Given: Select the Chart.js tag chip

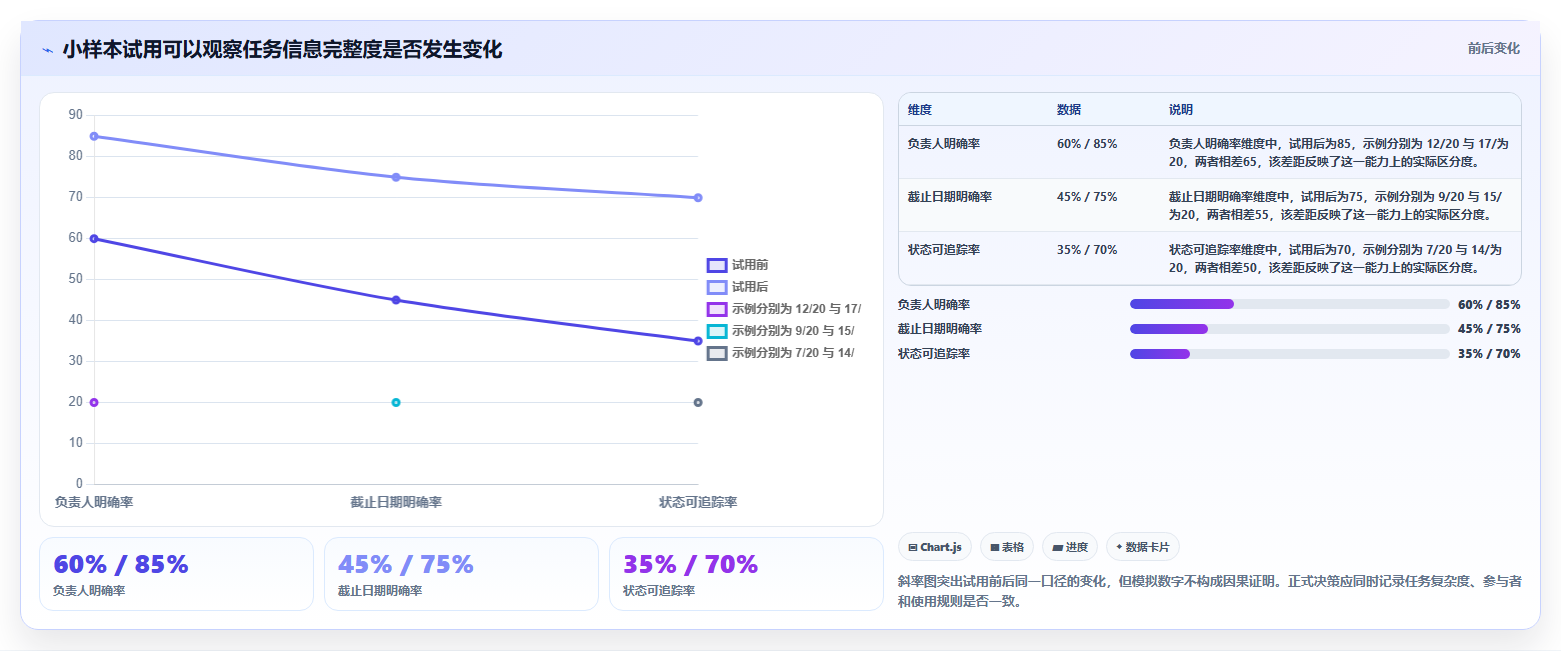Looking at the screenshot, I should [x=935, y=547].
